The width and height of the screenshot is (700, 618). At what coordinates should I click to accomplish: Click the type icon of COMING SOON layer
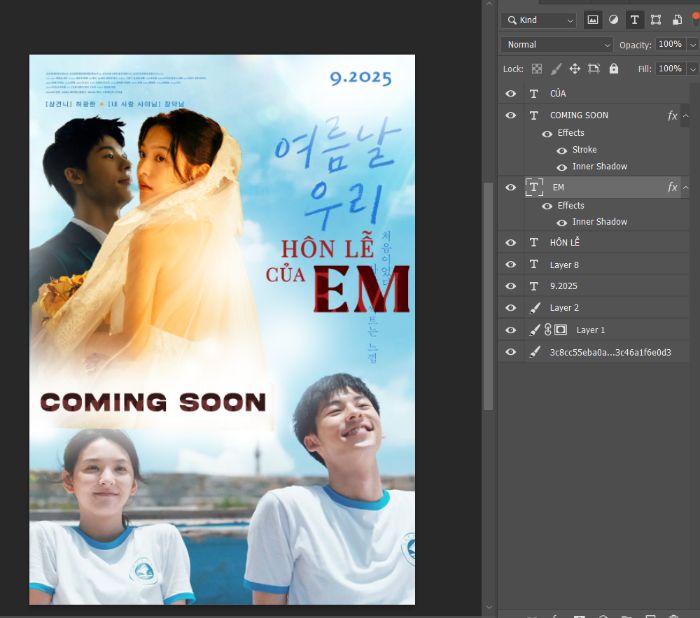533,115
